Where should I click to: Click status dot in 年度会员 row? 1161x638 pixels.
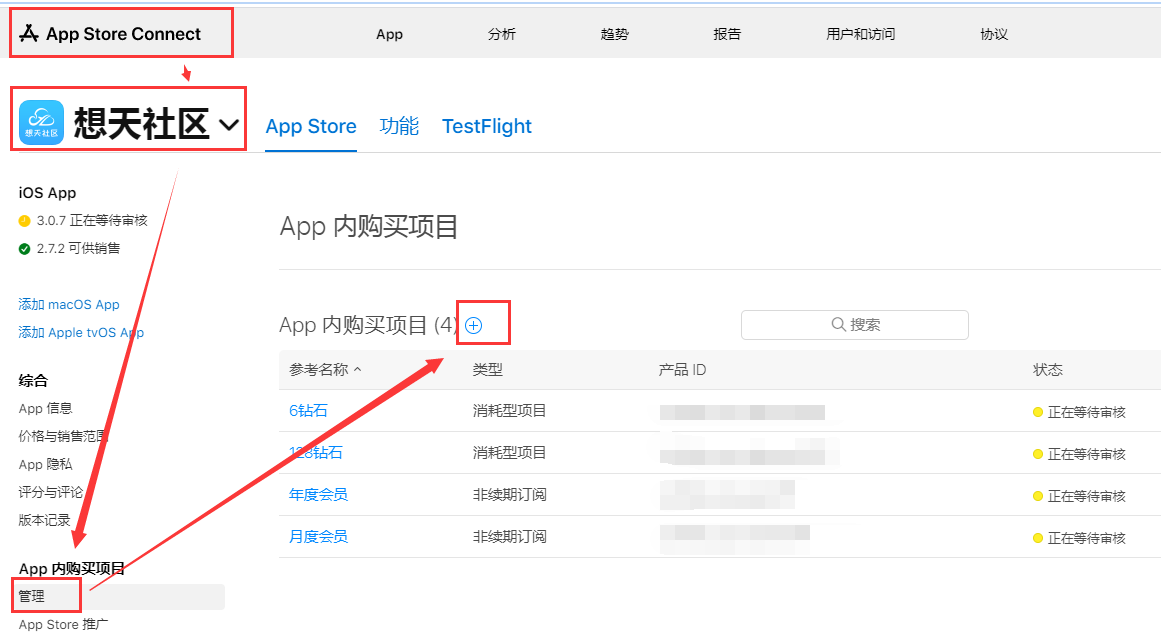pyautogui.click(x=1038, y=496)
